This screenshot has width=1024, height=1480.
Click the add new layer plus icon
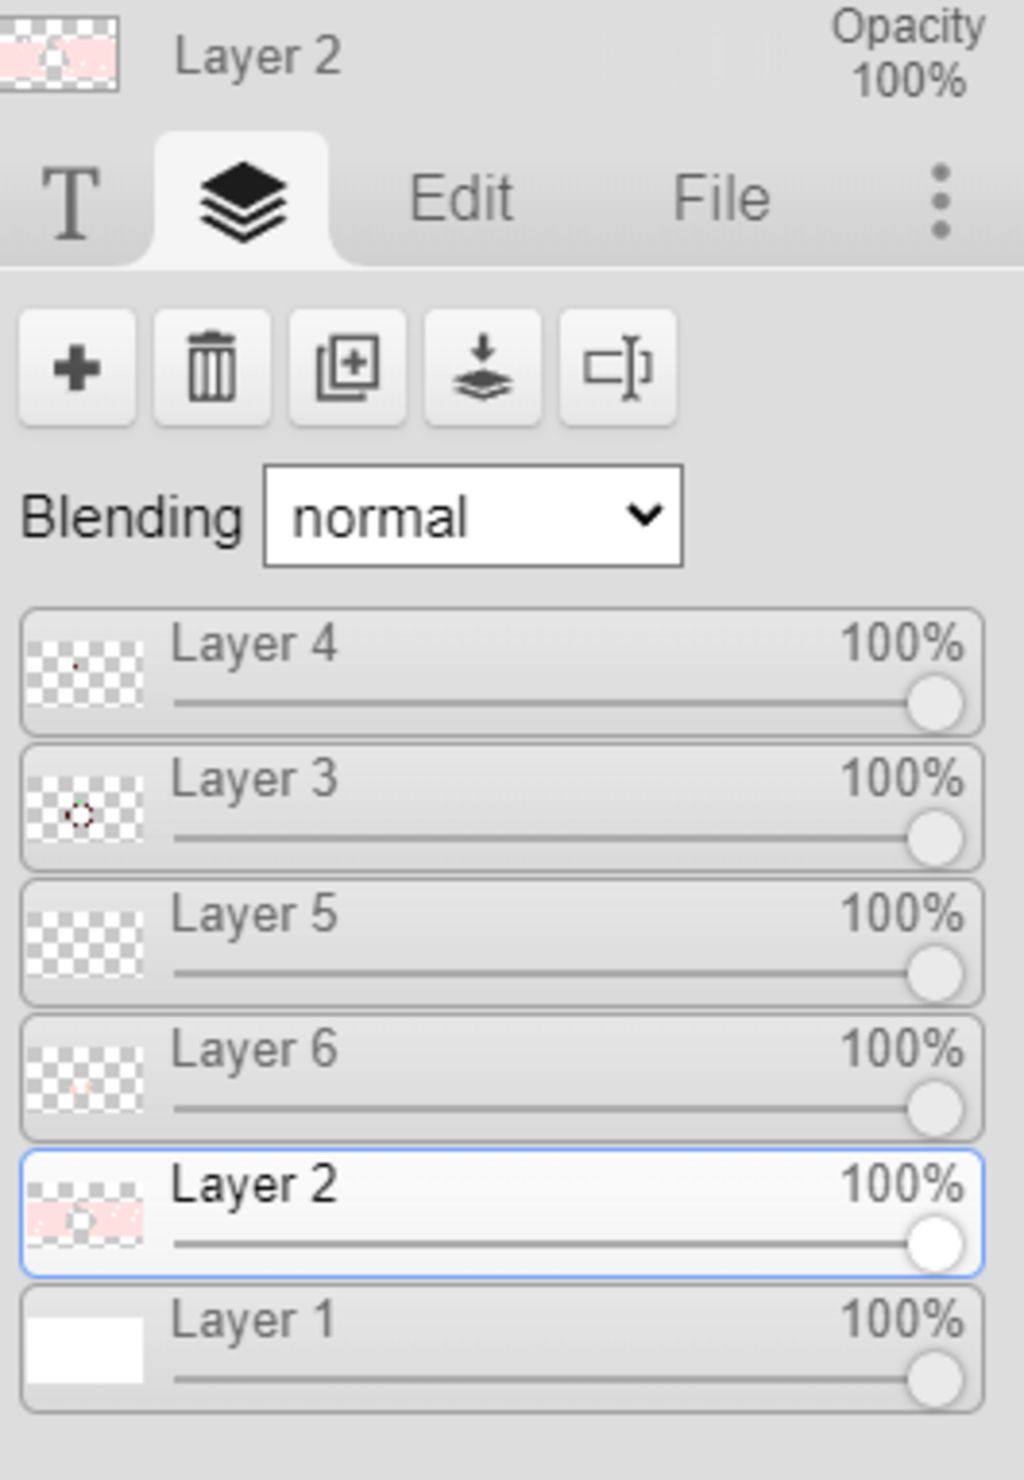77,368
